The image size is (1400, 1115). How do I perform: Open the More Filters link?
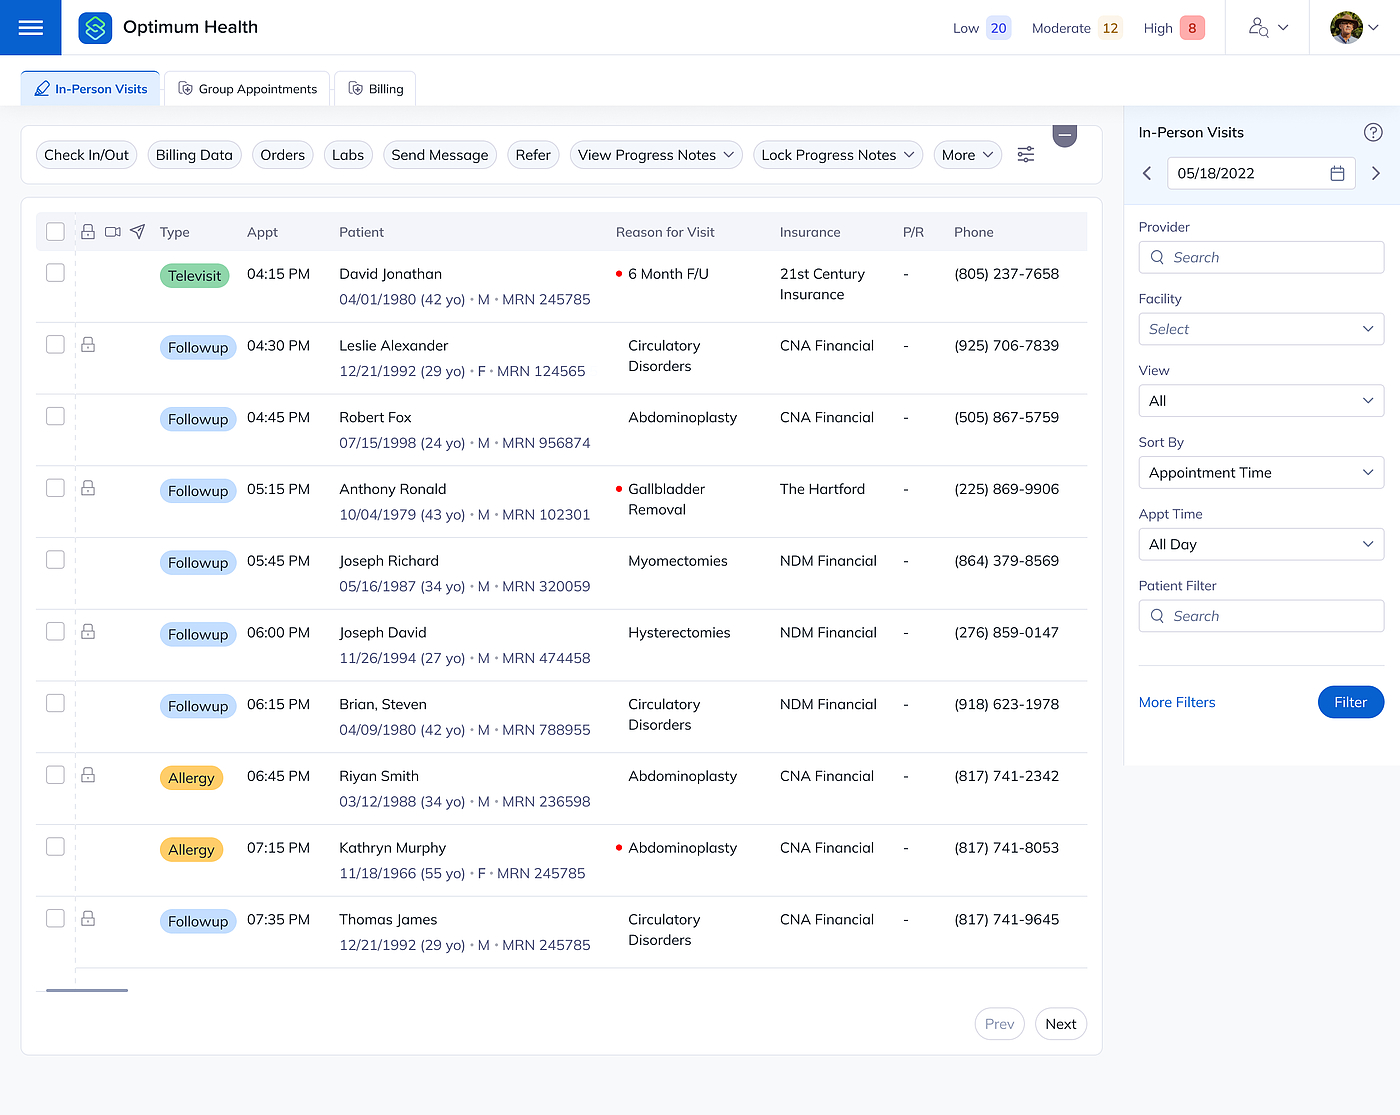(x=1177, y=702)
